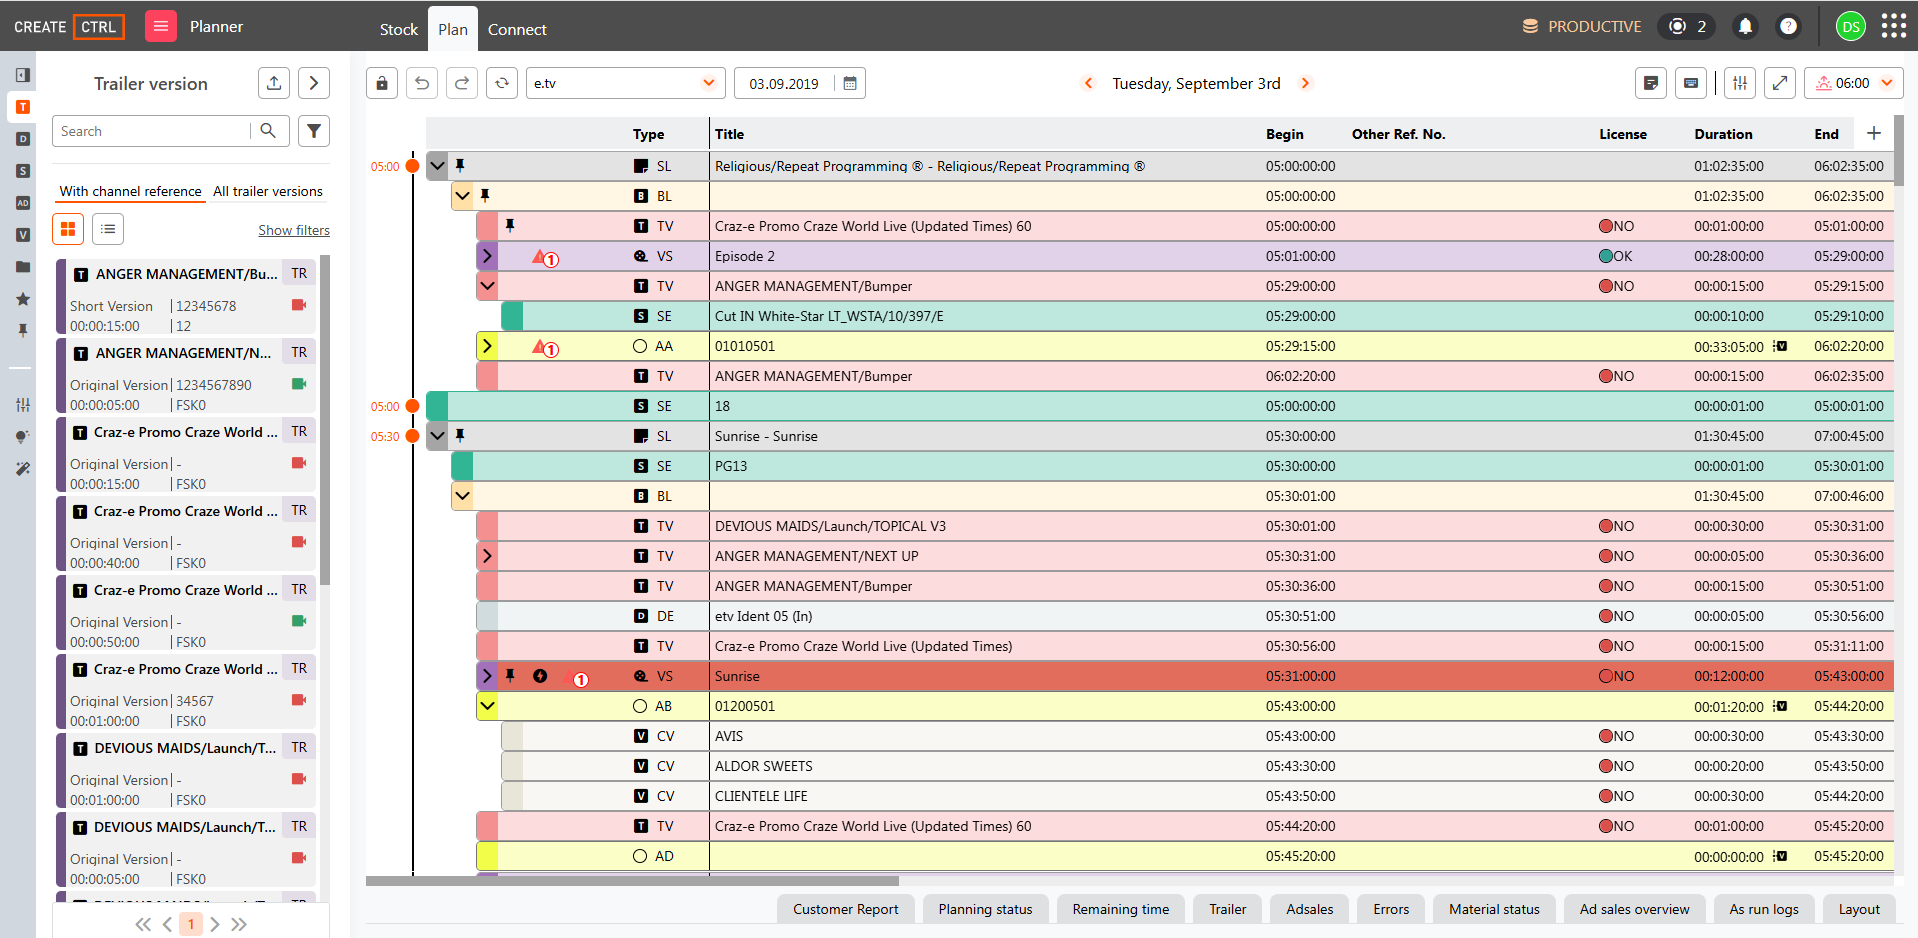1918x938 pixels.
Task: Go to next trailer list page
Action: click(215, 924)
